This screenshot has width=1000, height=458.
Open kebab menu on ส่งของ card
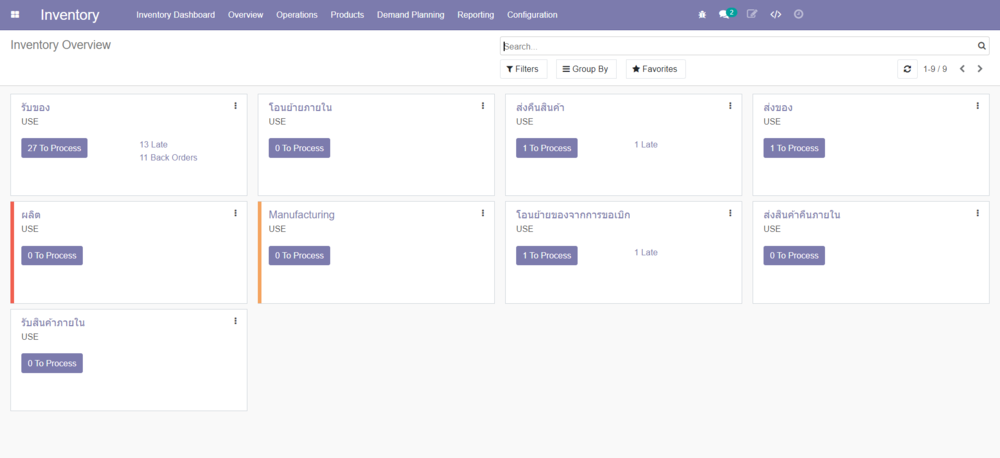(x=978, y=106)
